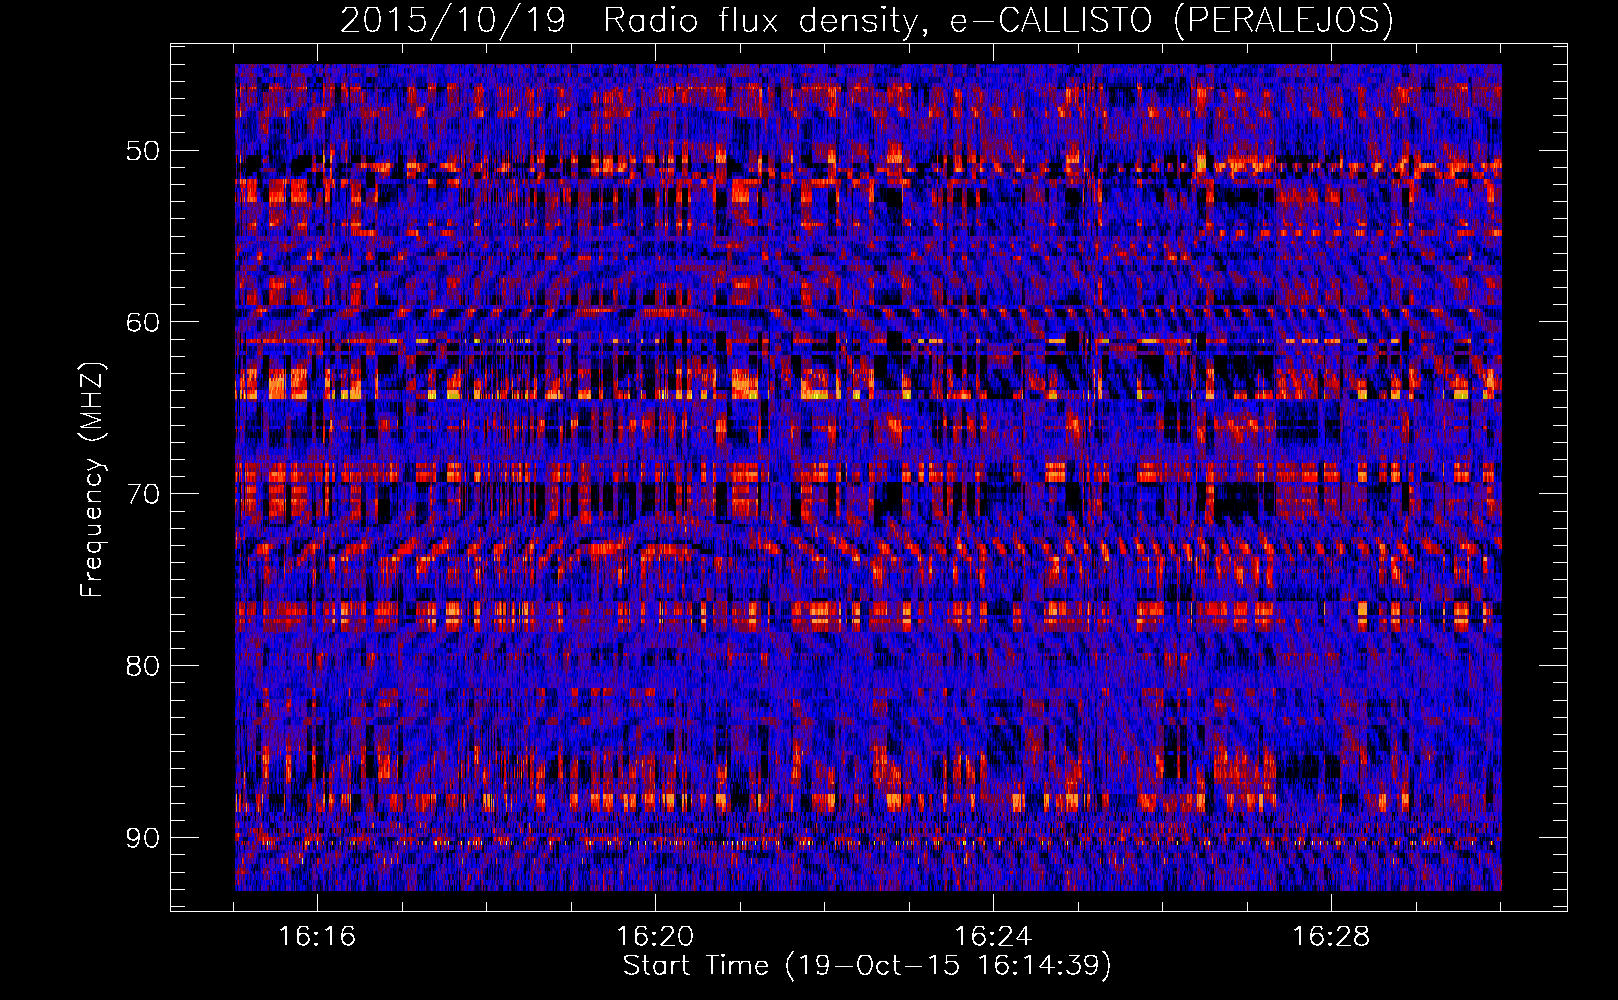Select the Frequency (MHZ) axis label
Image resolution: width=1618 pixels, height=1000 pixels.
click(92, 480)
